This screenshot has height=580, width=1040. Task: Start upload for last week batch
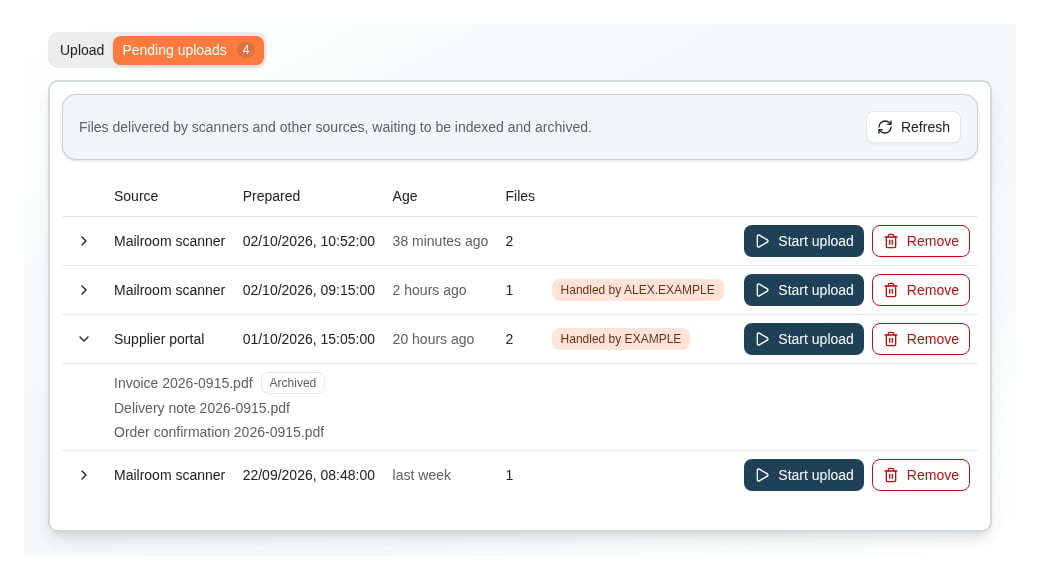pos(804,475)
